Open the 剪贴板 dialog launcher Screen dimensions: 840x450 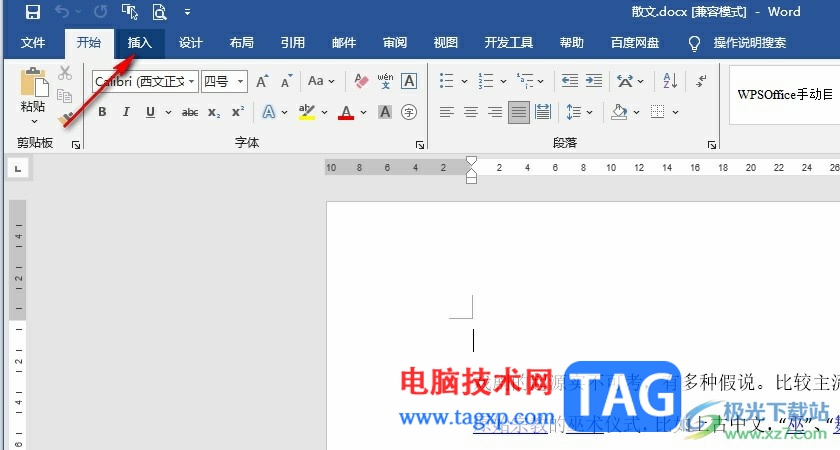(76, 145)
